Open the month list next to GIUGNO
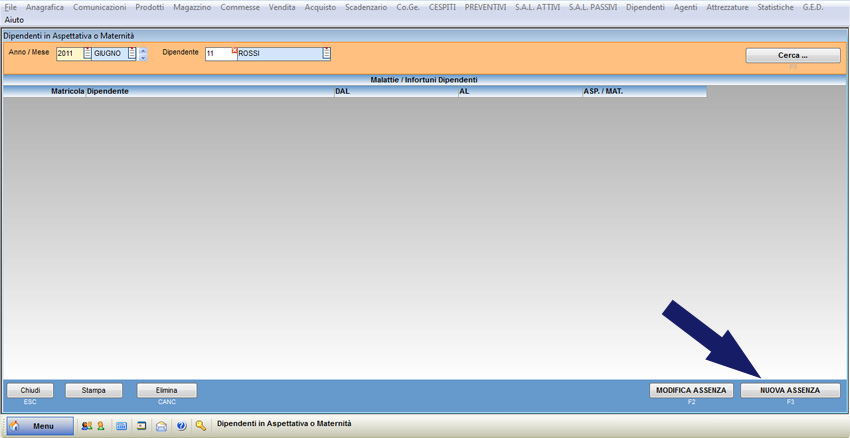Viewport: 850px width, 438px height. 132,54
